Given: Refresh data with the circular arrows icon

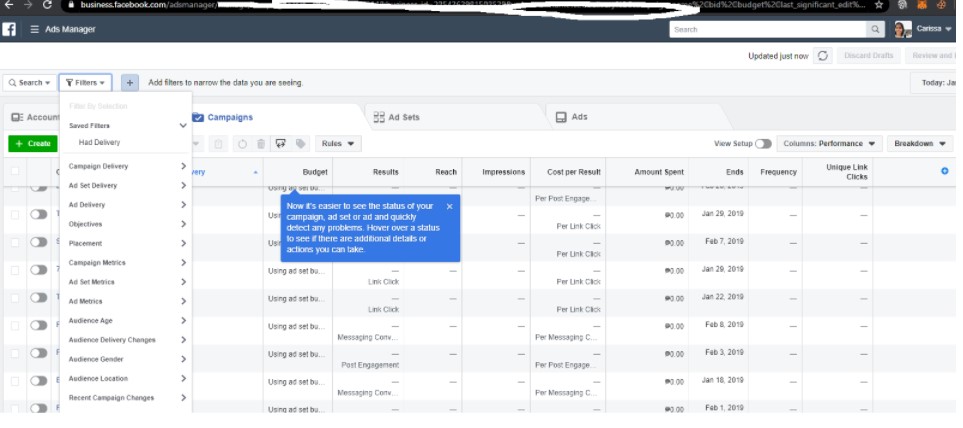Looking at the screenshot, I should (x=823, y=56).
